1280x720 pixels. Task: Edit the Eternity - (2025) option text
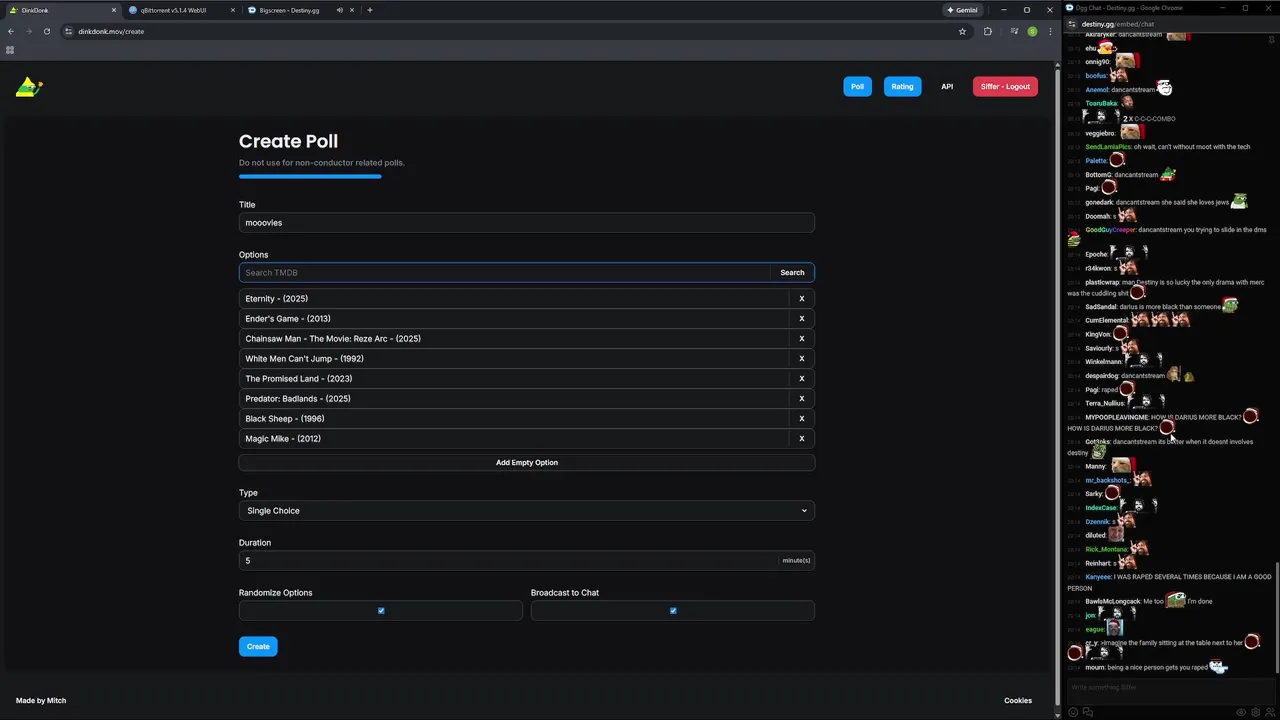pyautogui.click(x=514, y=298)
